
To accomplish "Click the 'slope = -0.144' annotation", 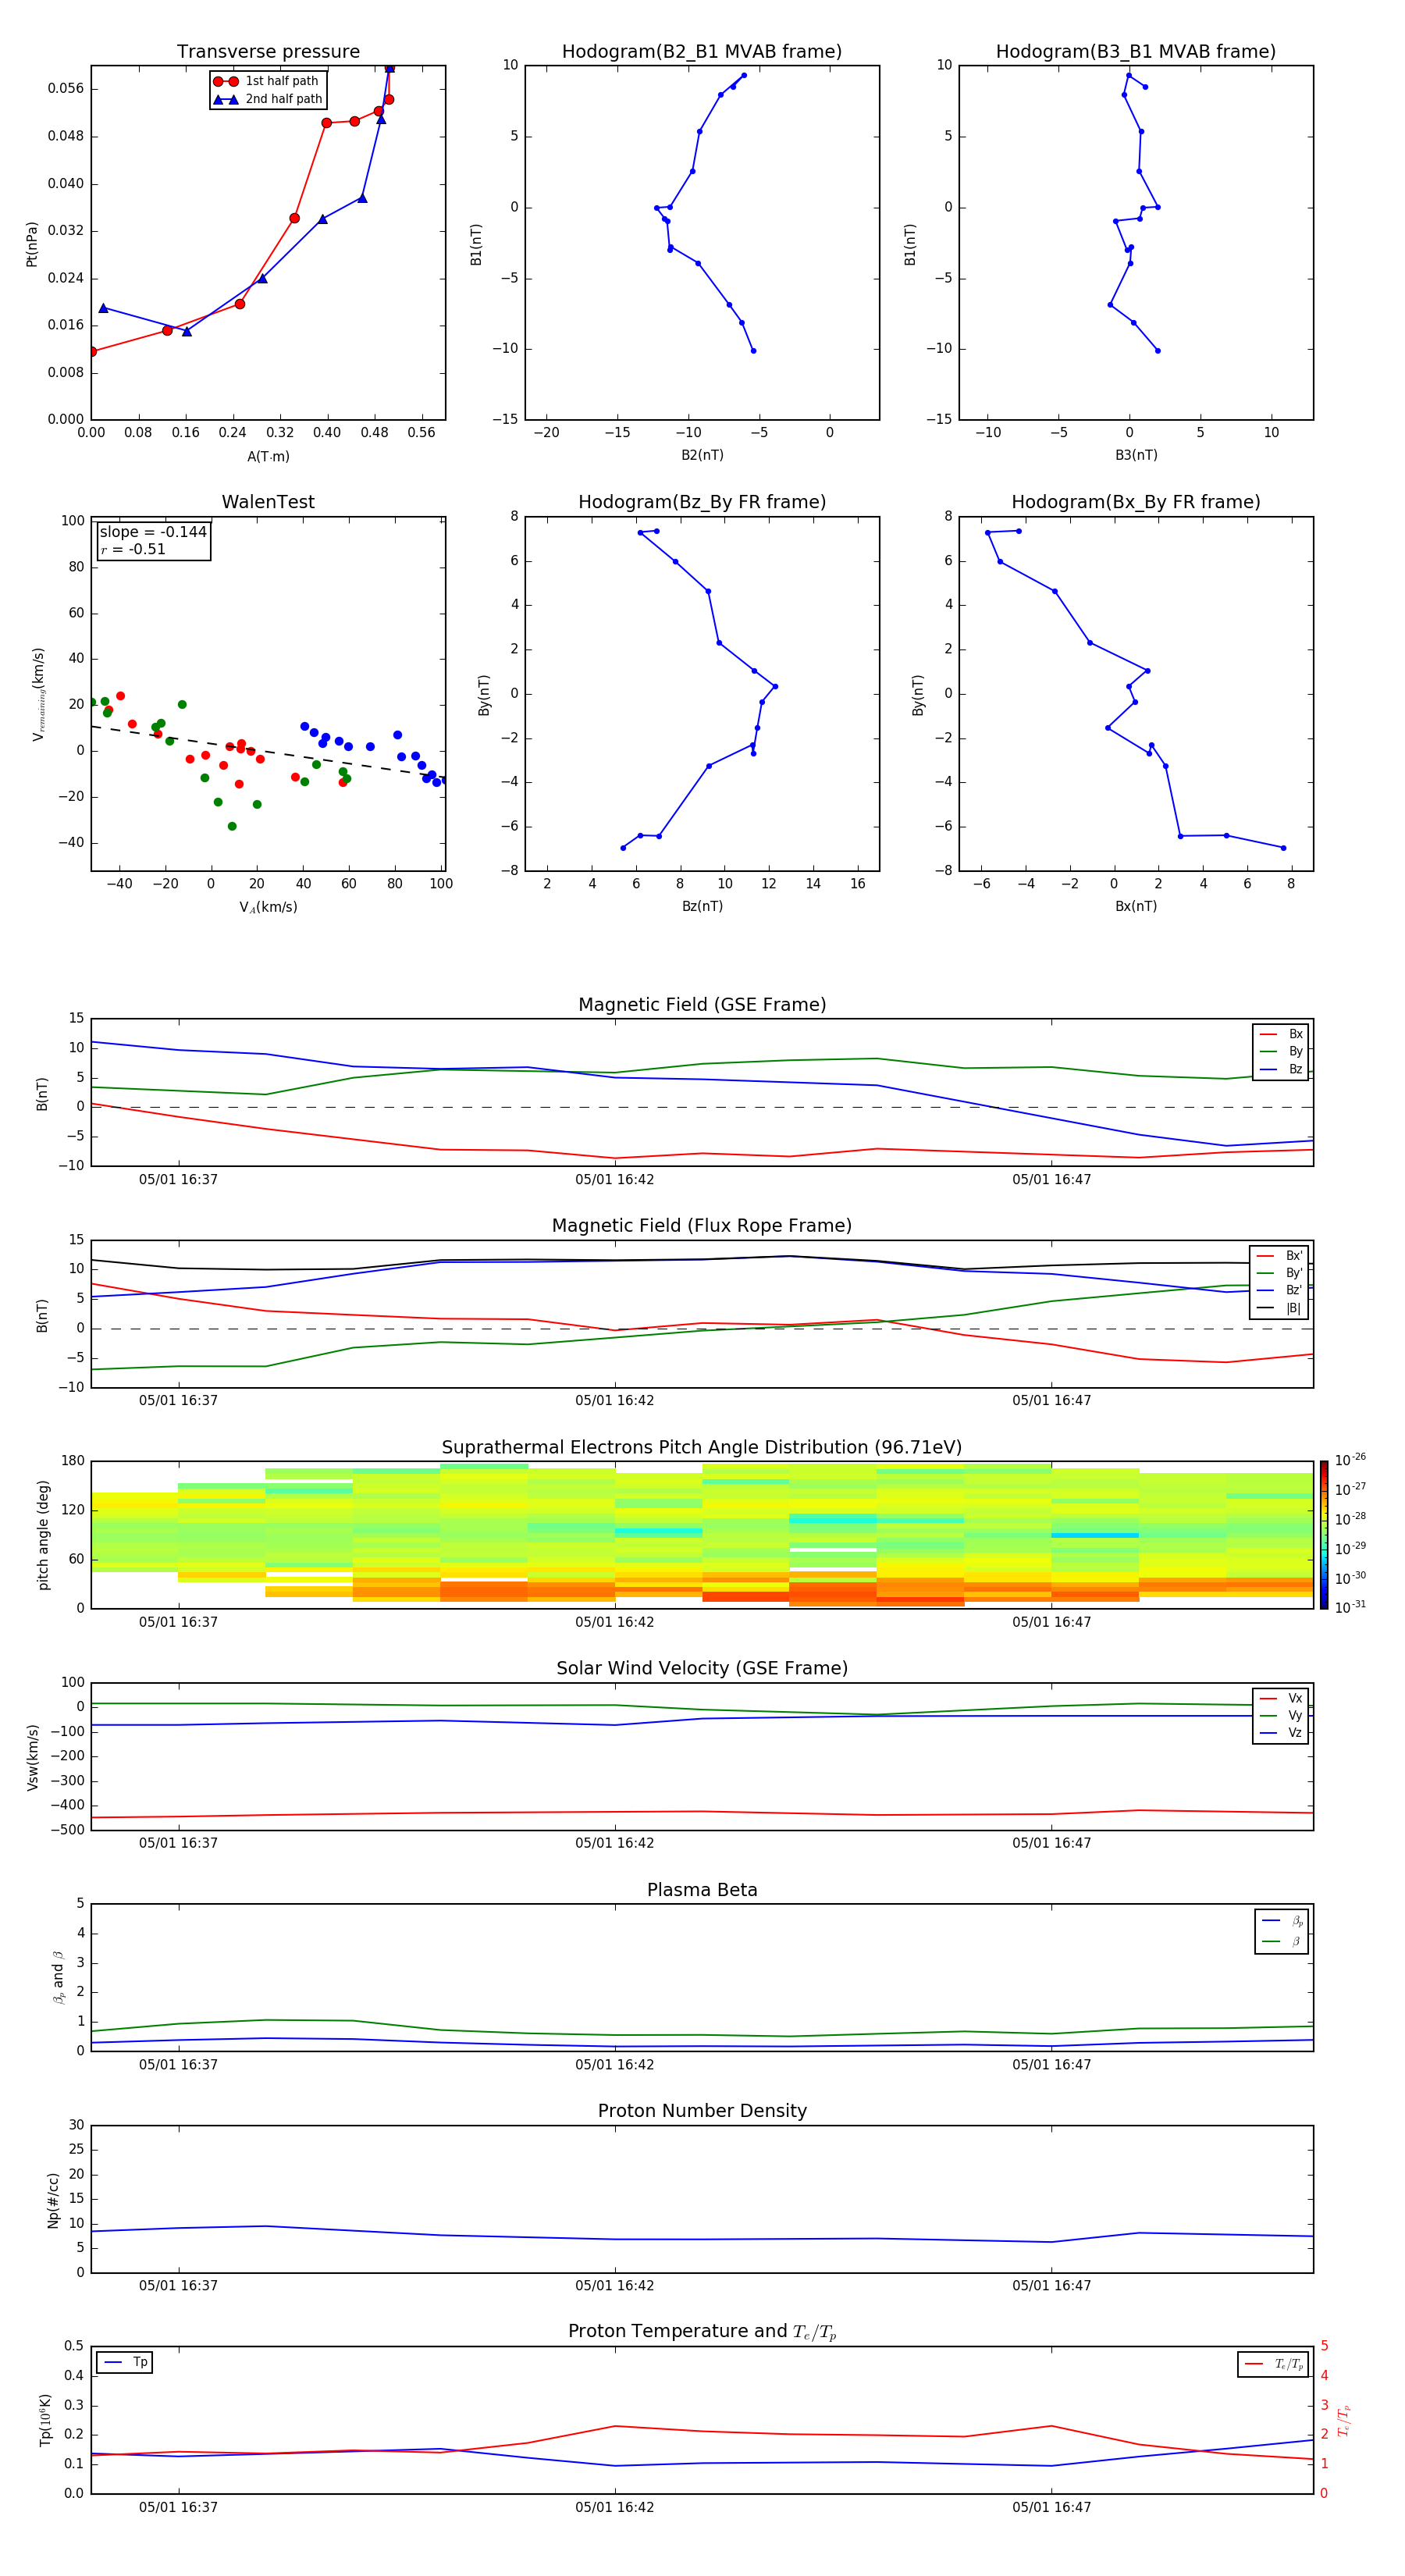I will 153,532.
